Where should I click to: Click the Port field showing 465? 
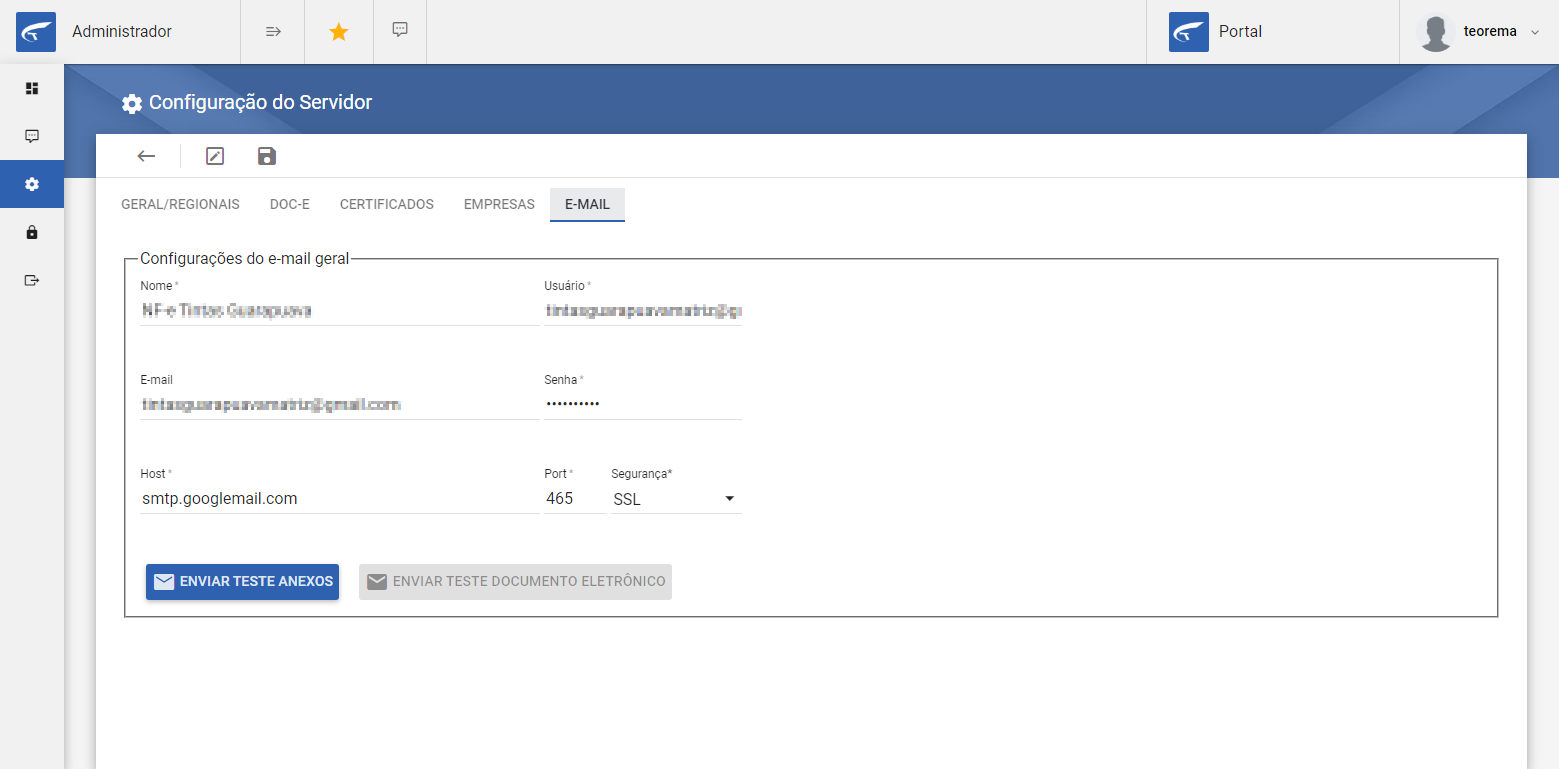575,499
